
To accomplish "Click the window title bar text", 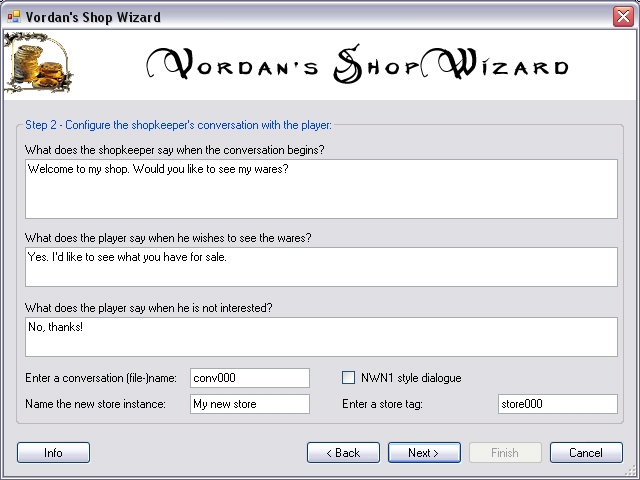I will click(93, 16).
